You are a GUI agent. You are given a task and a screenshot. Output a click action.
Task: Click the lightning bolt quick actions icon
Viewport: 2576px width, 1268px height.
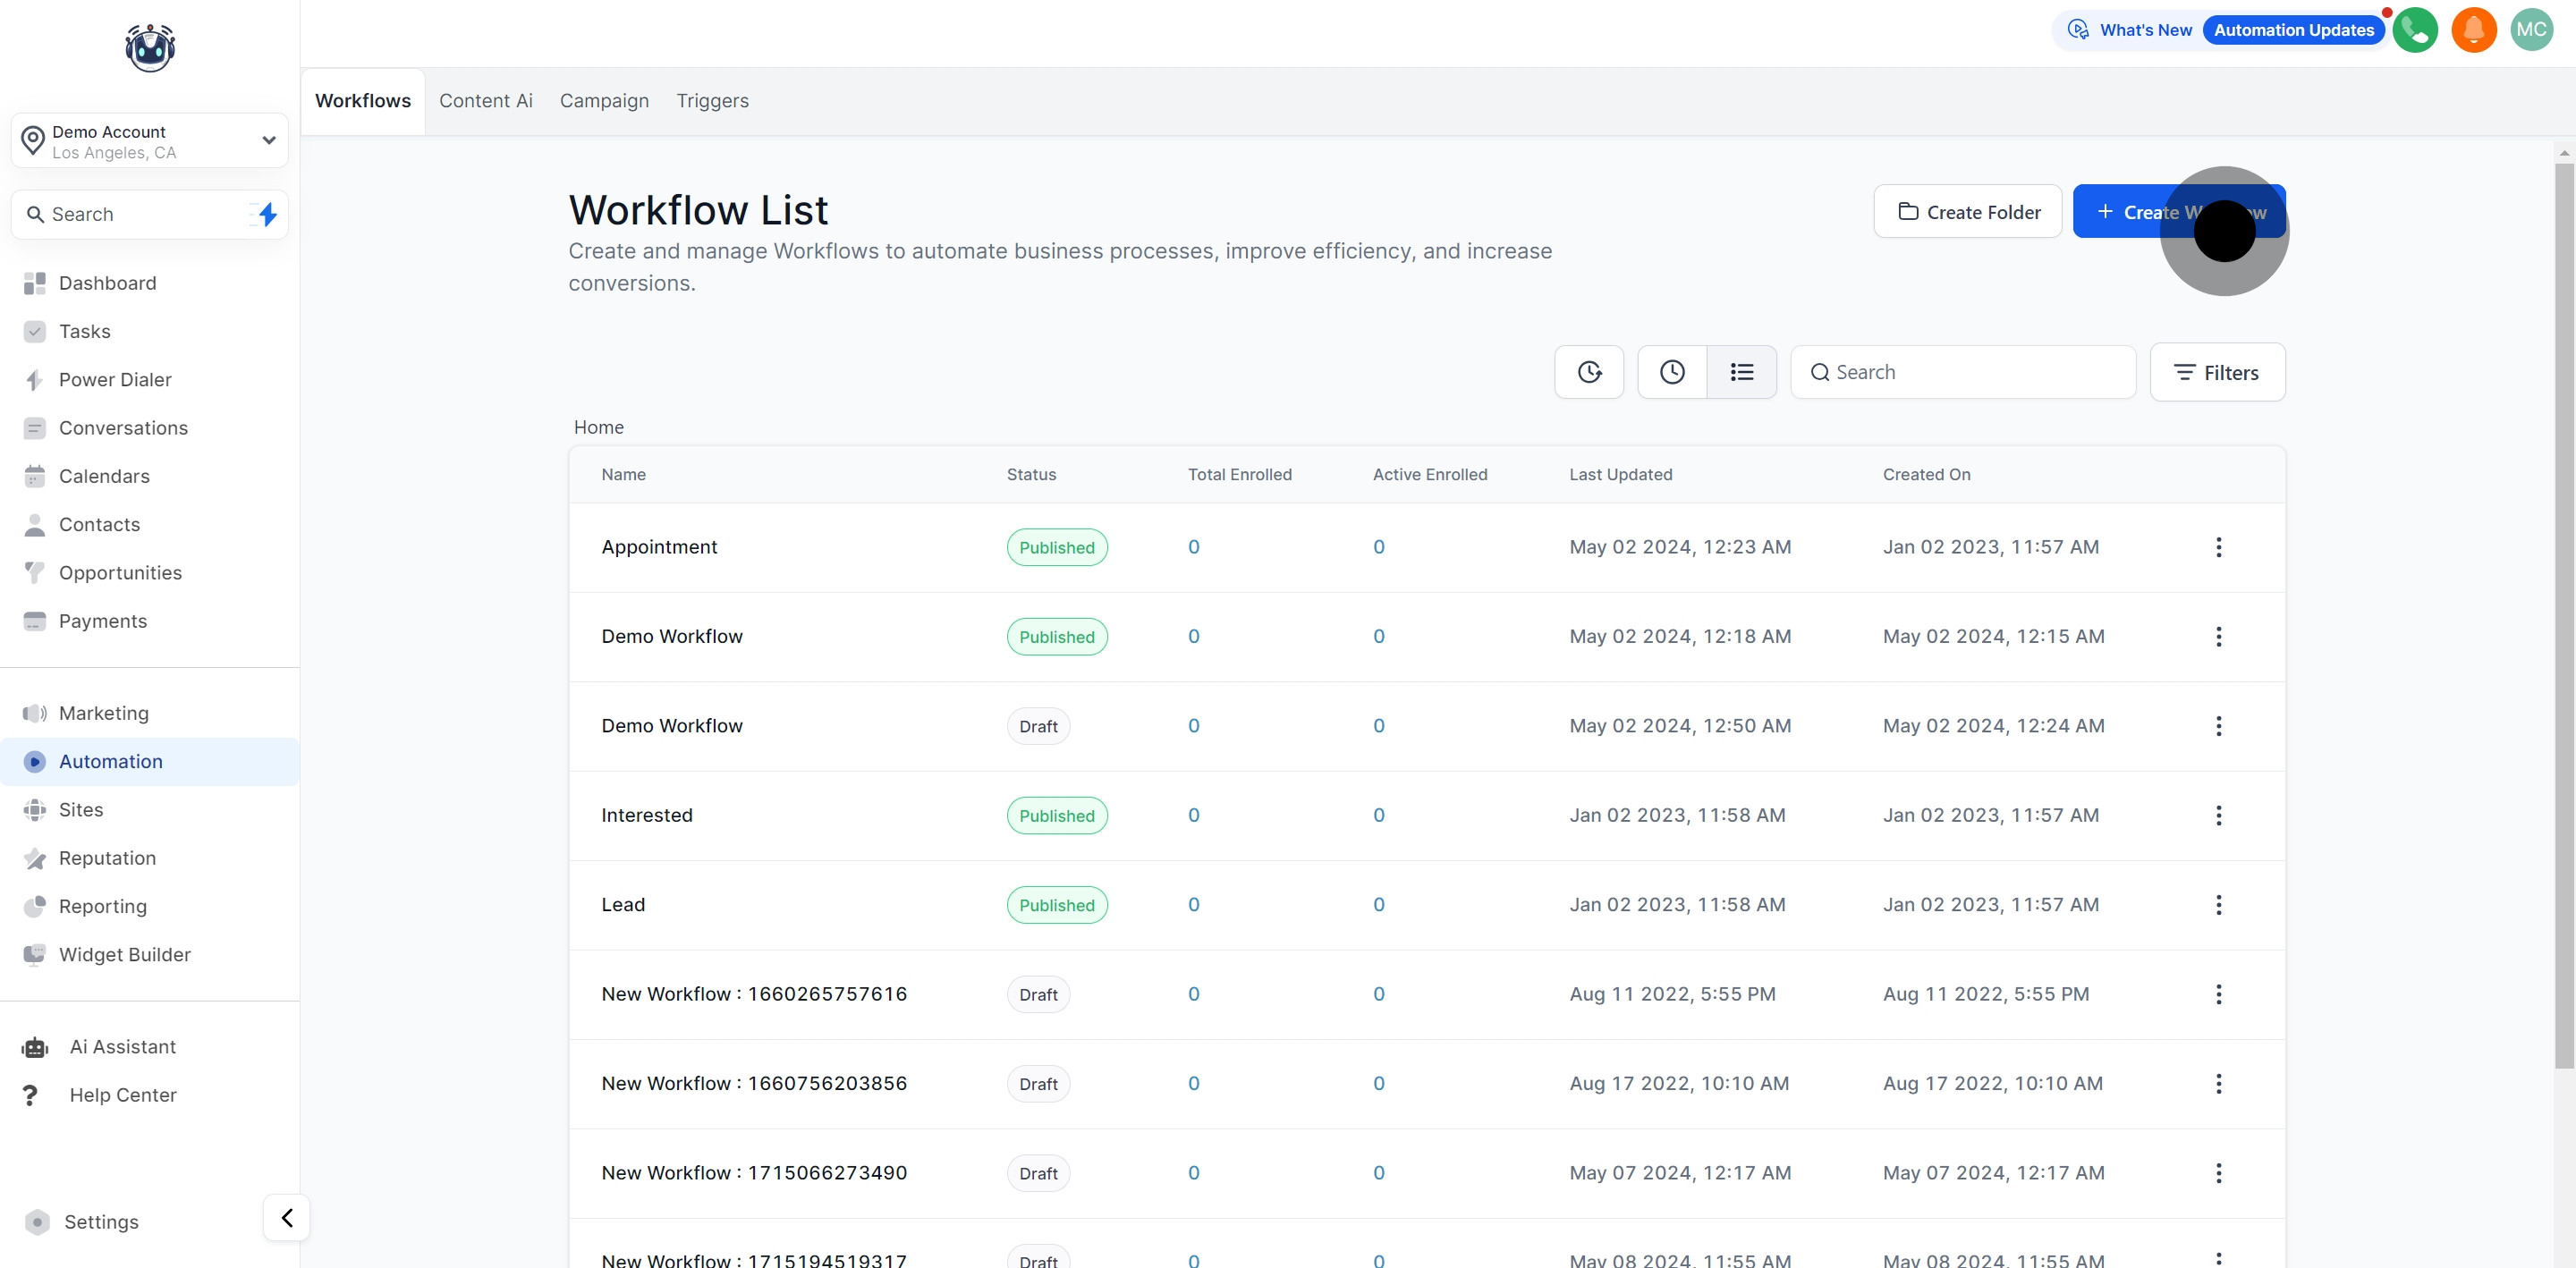pyautogui.click(x=267, y=214)
